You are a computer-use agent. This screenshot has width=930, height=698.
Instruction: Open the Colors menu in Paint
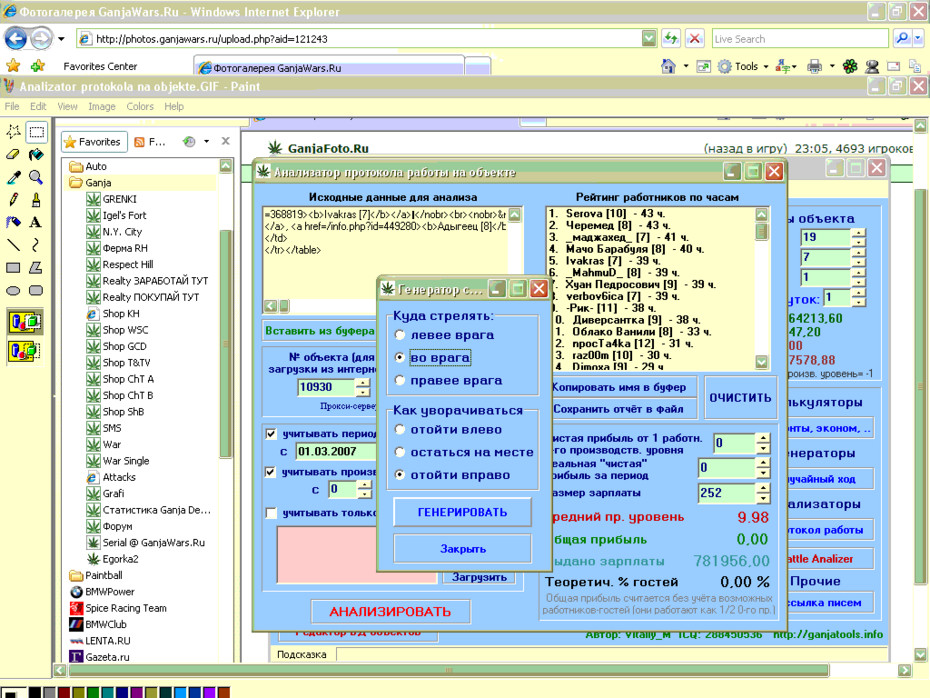pyautogui.click(x=140, y=107)
